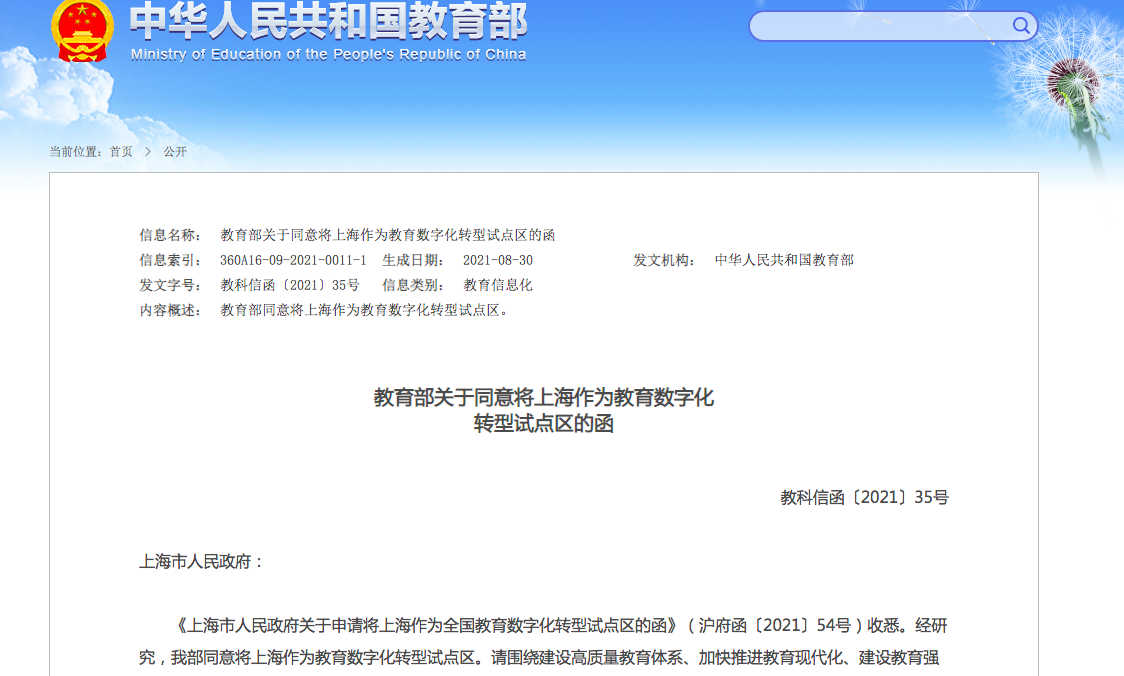Click the English Ministry of Education subtitle

(x=328, y=55)
